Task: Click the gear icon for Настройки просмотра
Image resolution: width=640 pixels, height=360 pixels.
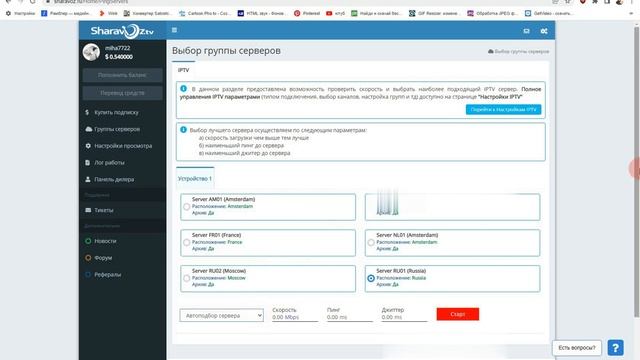Action: point(88,146)
